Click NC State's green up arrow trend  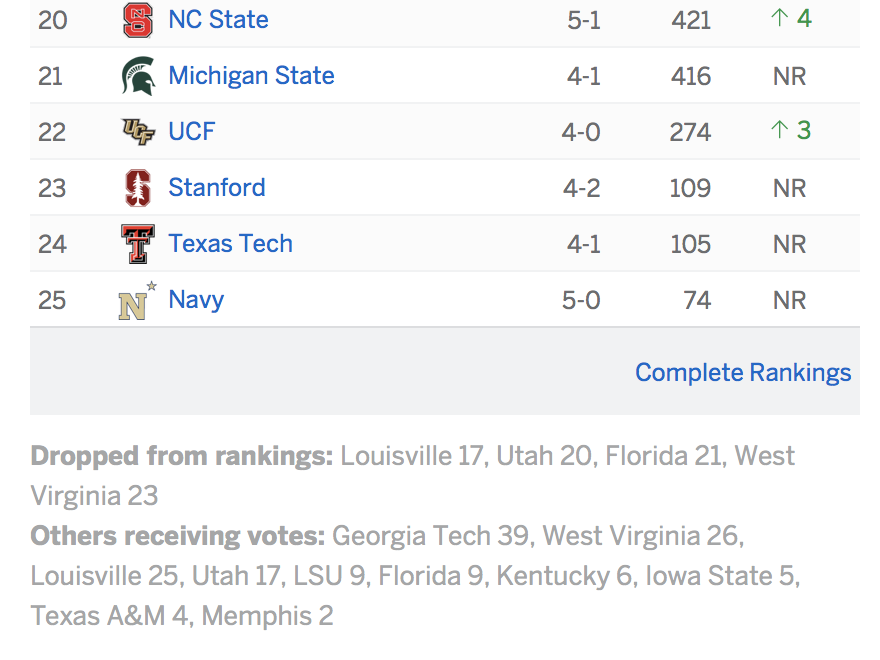click(x=791, y=19)
